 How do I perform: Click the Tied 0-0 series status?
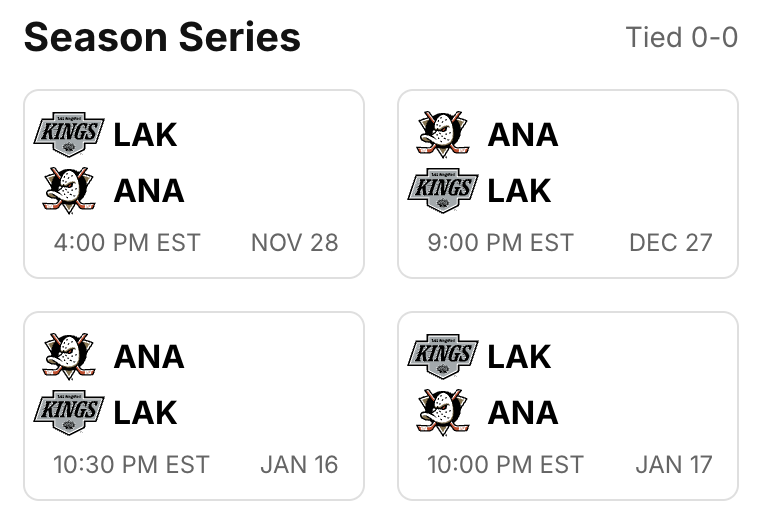tap(681, 38)
